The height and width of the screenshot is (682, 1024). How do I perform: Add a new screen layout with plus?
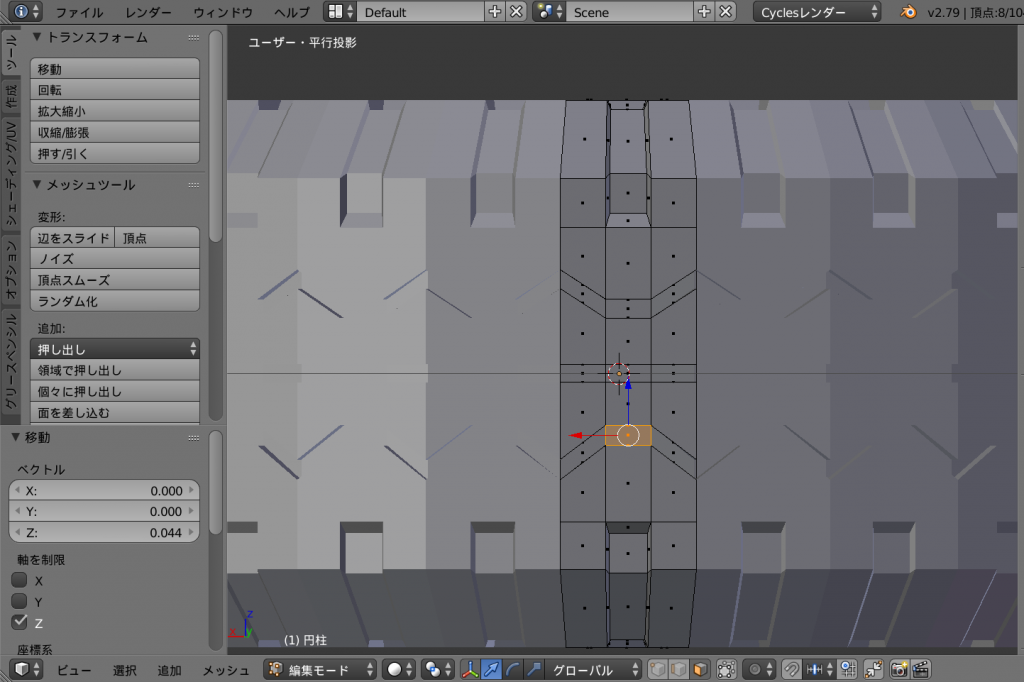pos(494,12)
